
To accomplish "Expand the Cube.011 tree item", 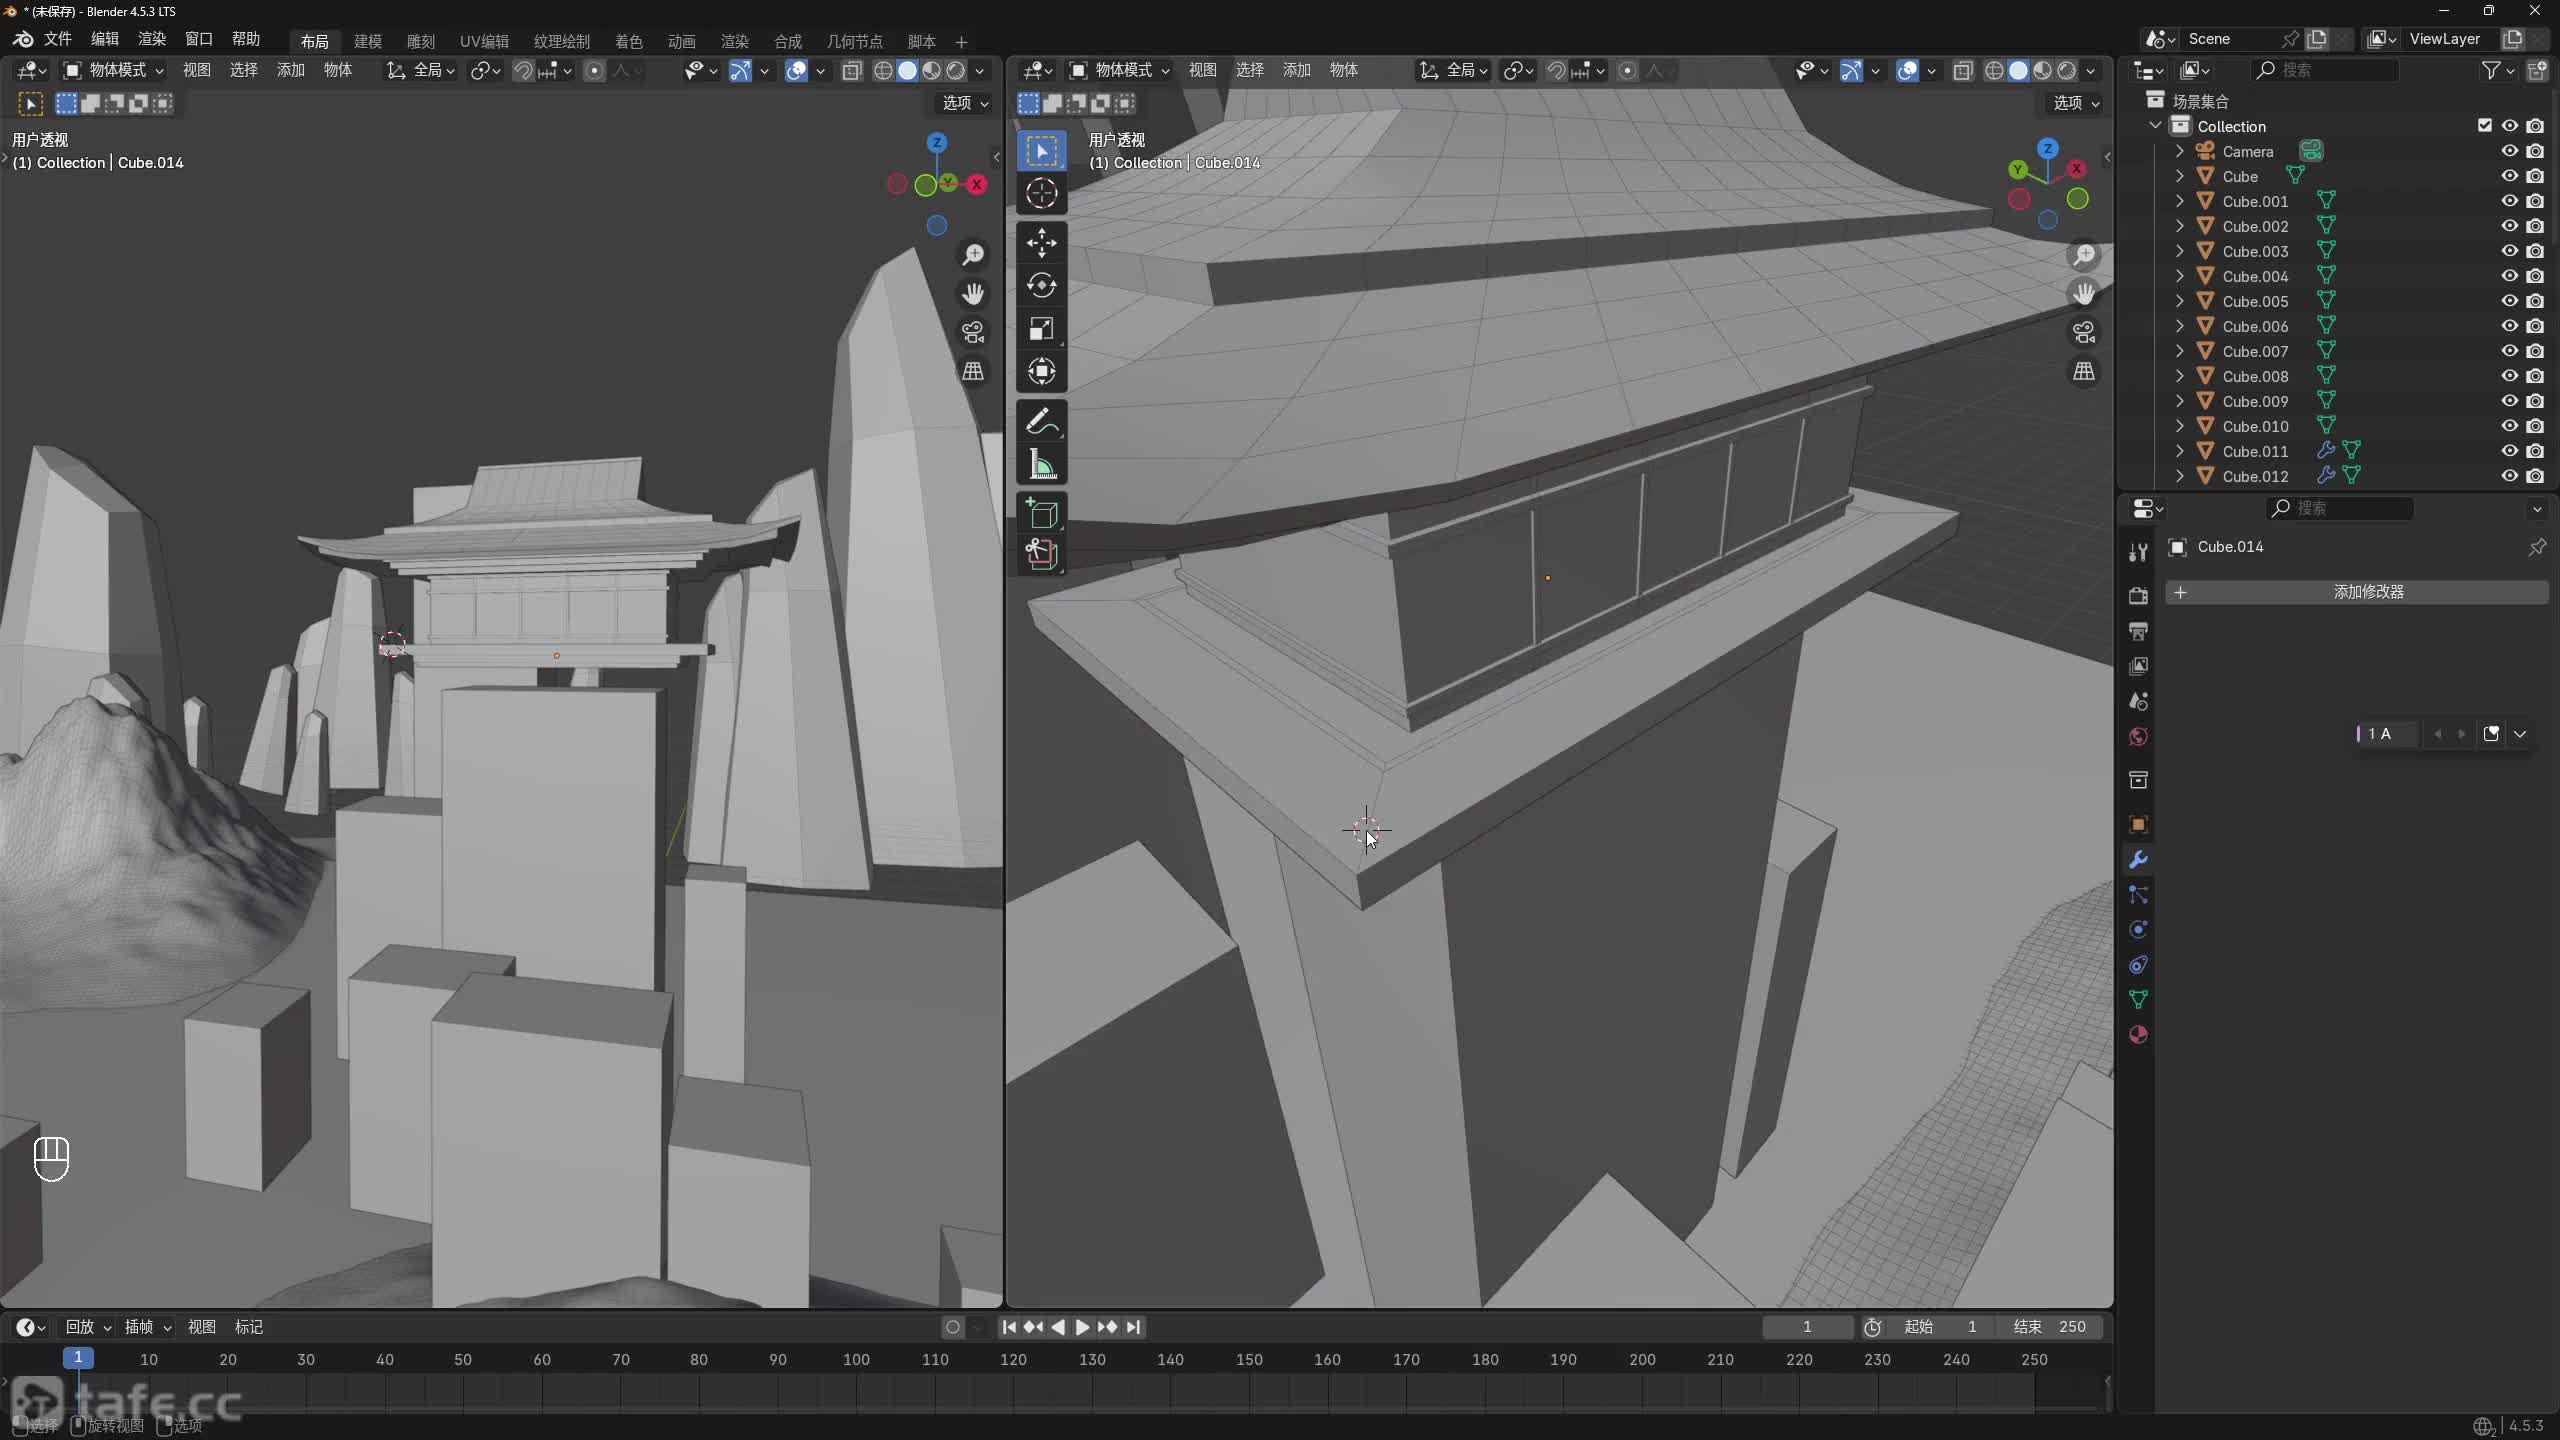I will (x=2180, y=451).
